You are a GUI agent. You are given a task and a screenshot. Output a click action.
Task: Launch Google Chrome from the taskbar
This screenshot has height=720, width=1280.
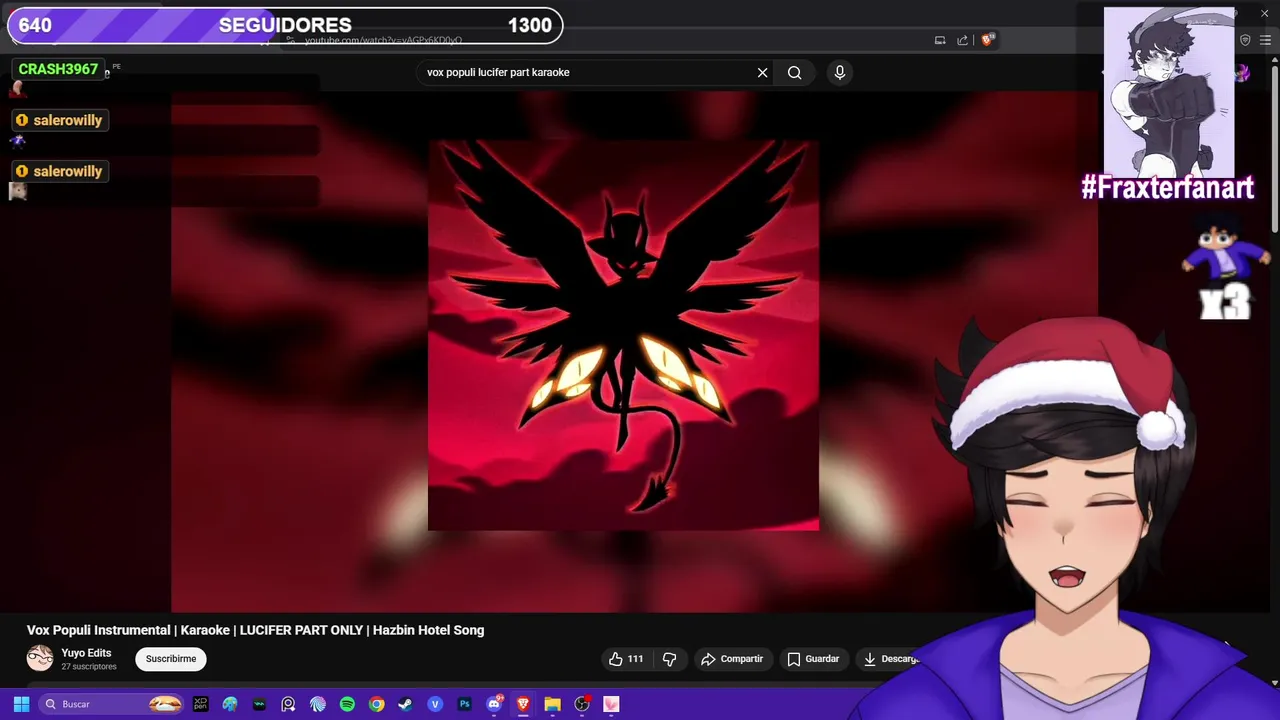(x=376, y=704)
